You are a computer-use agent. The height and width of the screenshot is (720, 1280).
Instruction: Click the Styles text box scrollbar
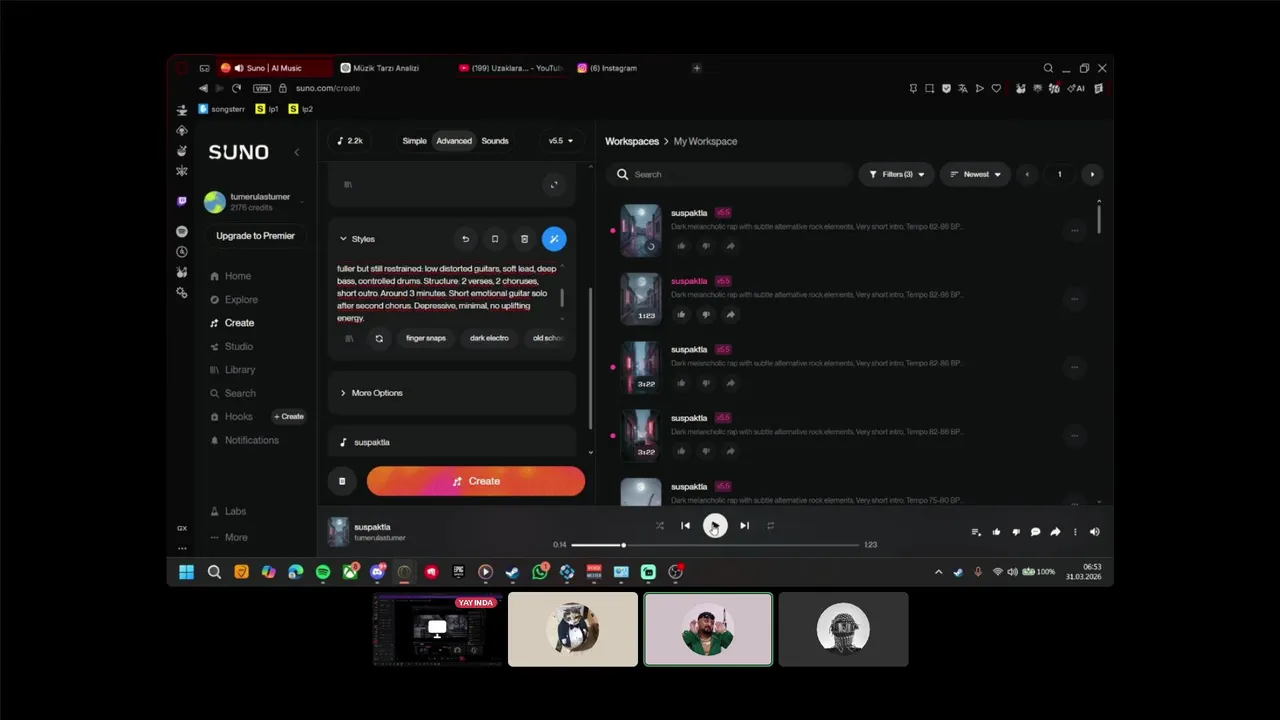click(561, 297)
